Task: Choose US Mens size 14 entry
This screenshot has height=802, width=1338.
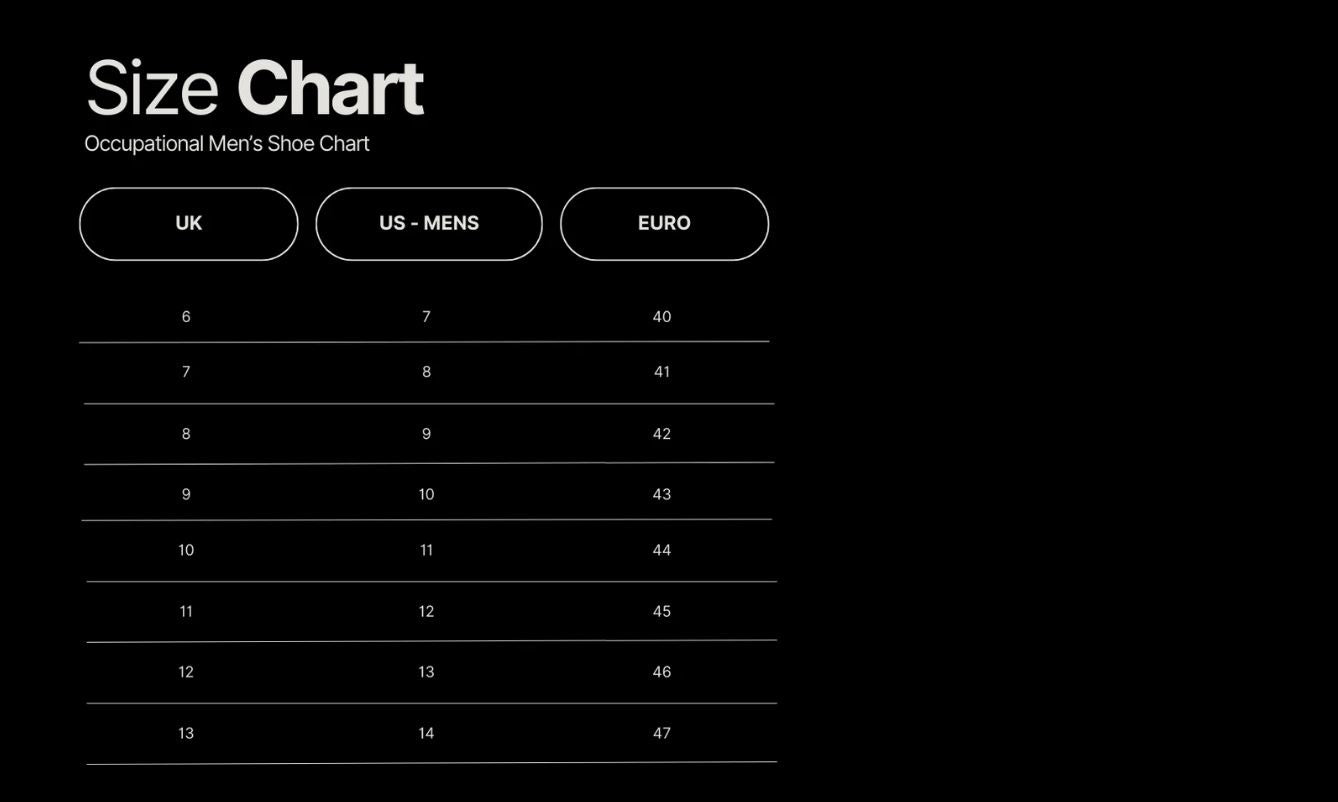Action: (426, 733)
